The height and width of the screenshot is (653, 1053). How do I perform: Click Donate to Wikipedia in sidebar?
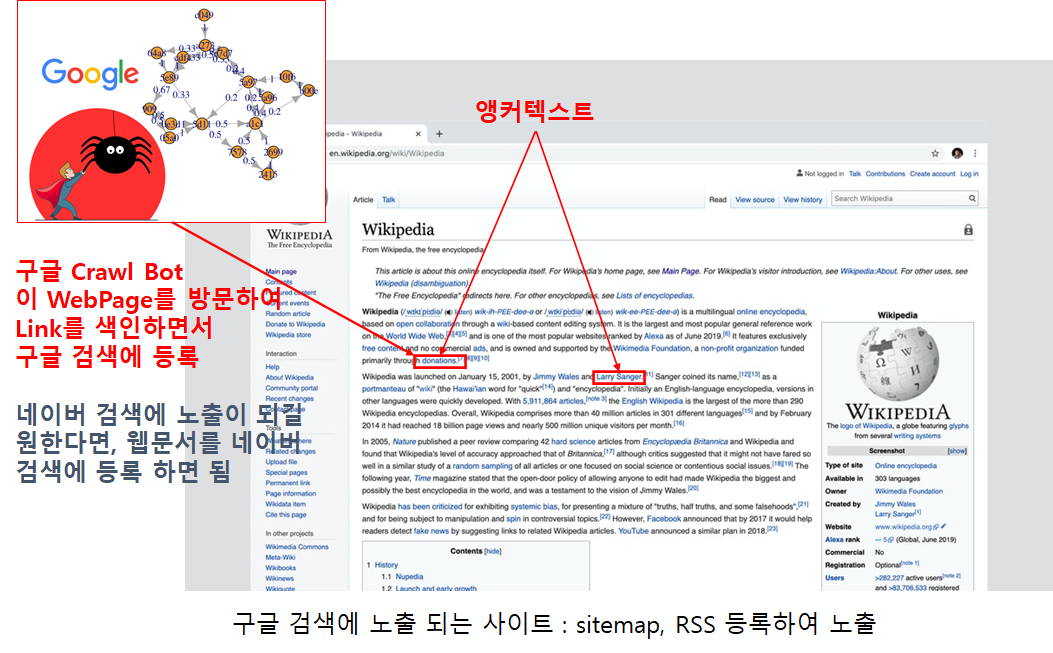[x=295, y=324]
